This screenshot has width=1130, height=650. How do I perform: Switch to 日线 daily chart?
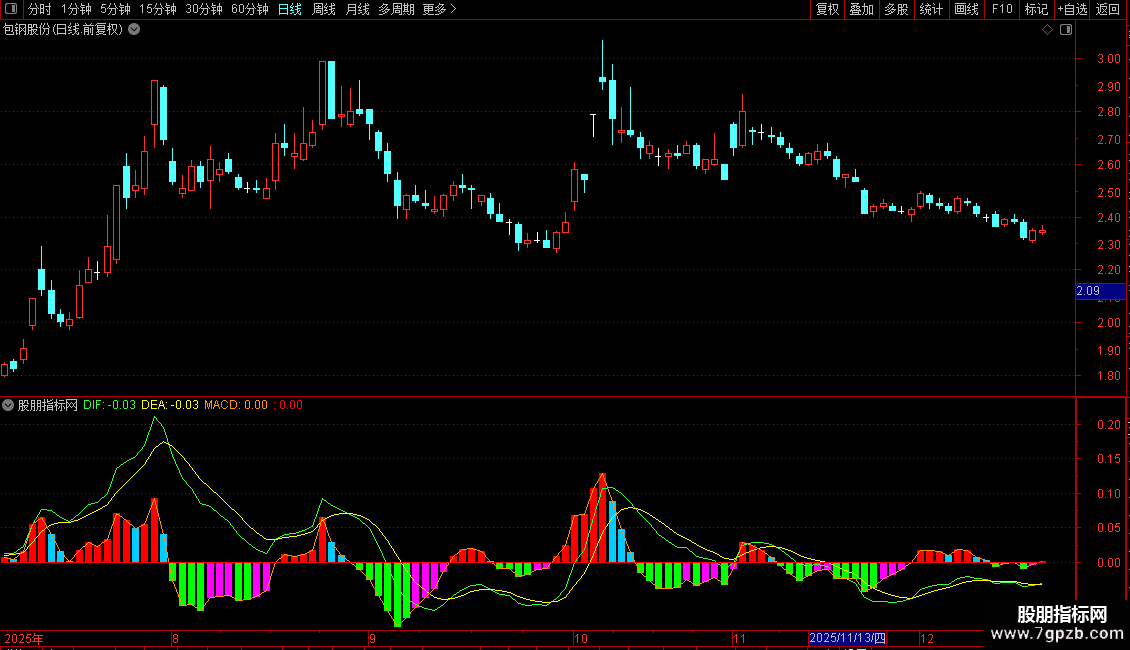[x=290, y=9]
